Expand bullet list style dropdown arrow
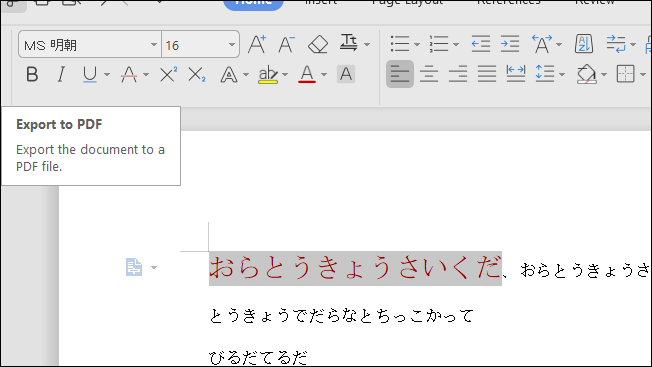 pos(417,44)
